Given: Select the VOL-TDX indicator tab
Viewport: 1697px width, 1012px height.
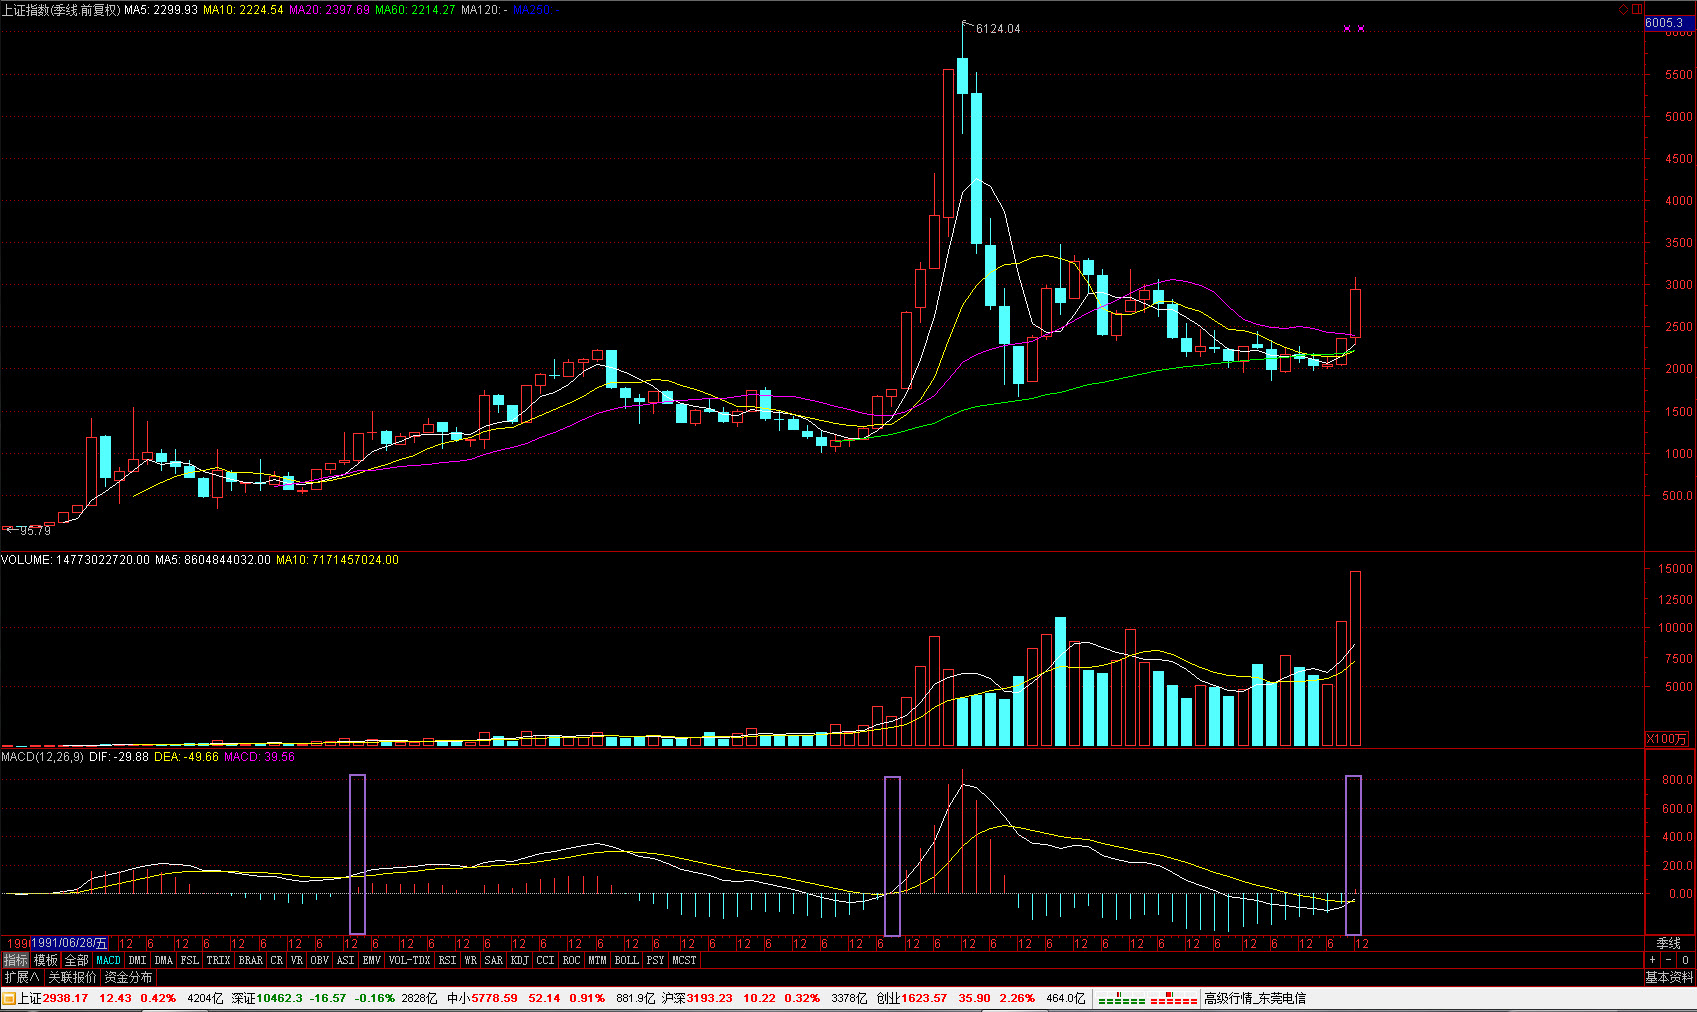Looking at the screenshot, I should 410,960.
